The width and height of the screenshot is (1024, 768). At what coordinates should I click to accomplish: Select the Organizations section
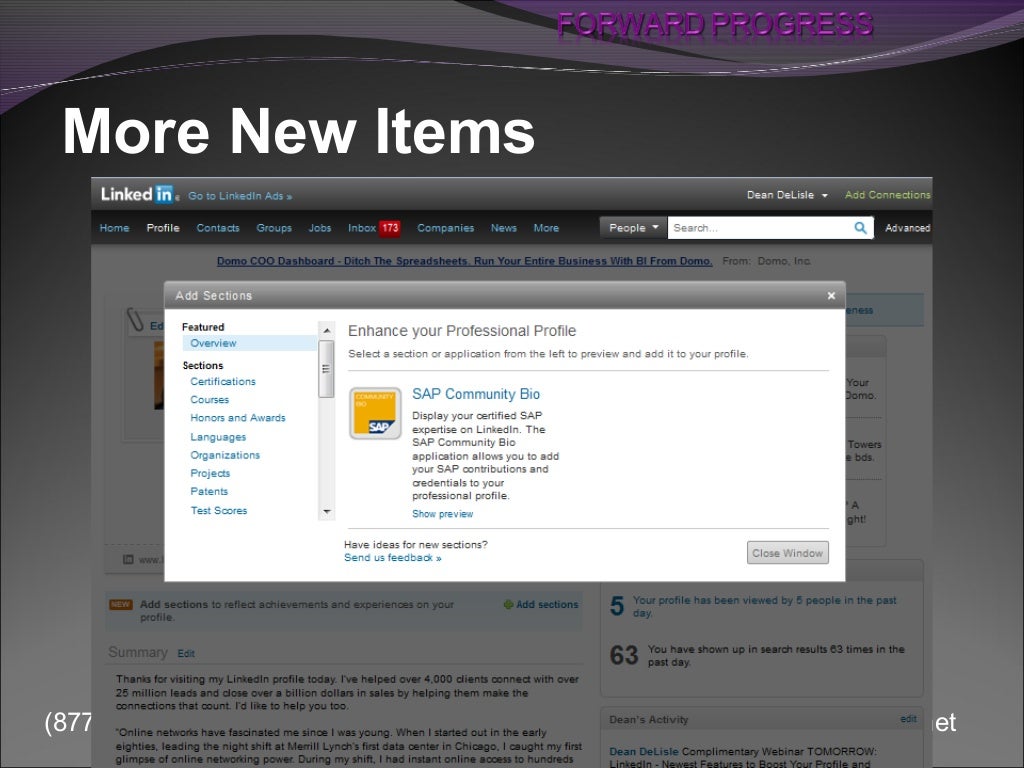pos(225,455)
